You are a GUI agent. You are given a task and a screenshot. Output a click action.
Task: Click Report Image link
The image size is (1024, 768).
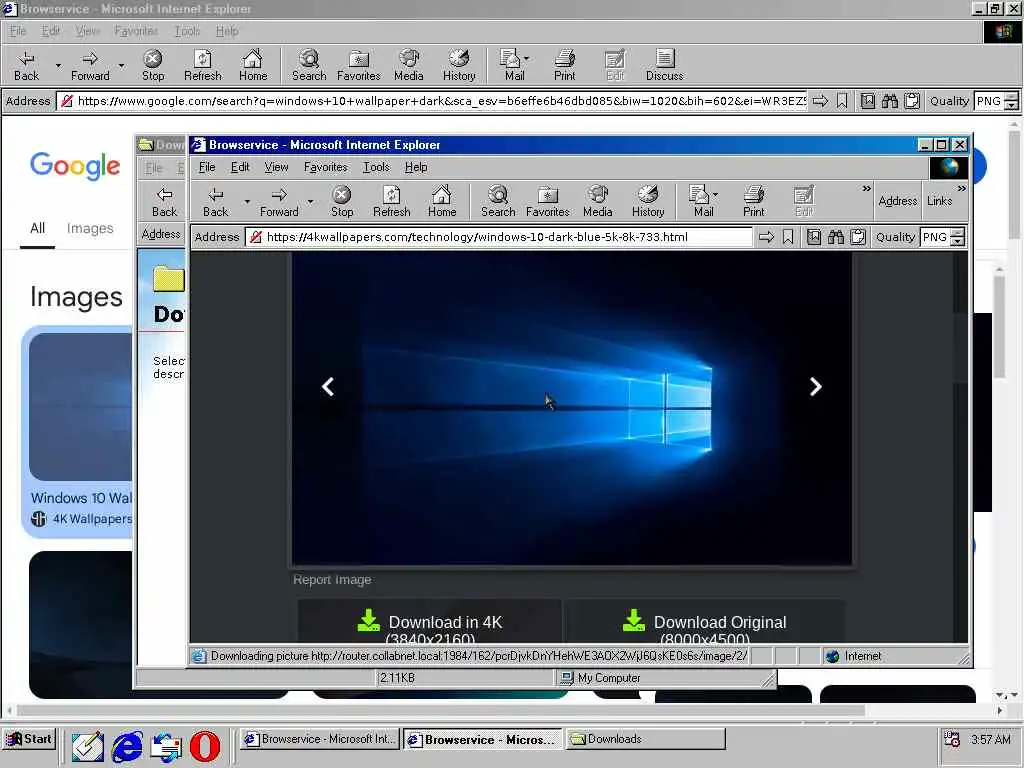tap(332, 580)
